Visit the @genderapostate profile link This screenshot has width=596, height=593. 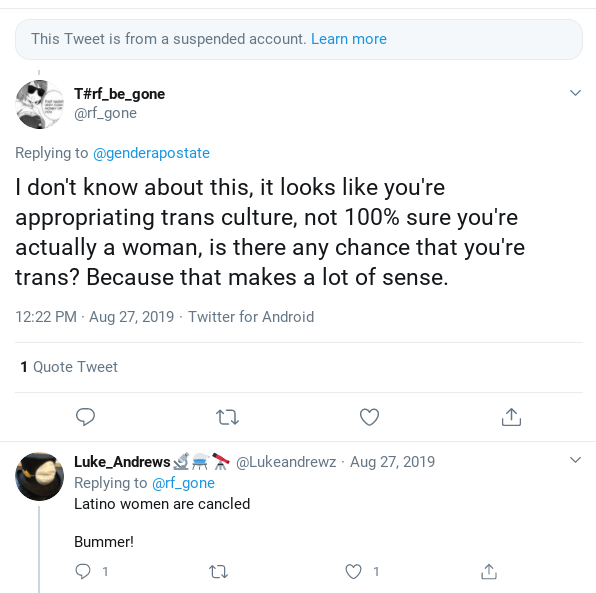point(151,153)
